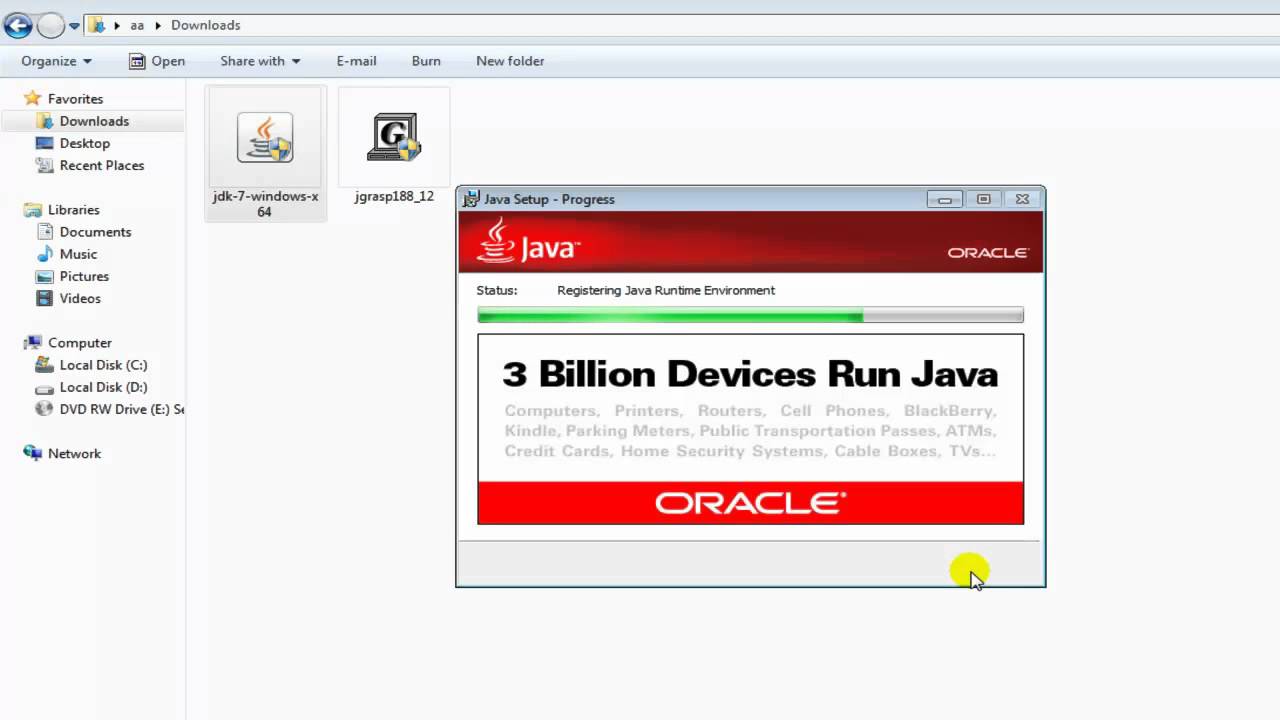Open Recent Places from Favorites
Image resolution: width=1280 pixels, height=720 pixels.
[x=102, y=165]
